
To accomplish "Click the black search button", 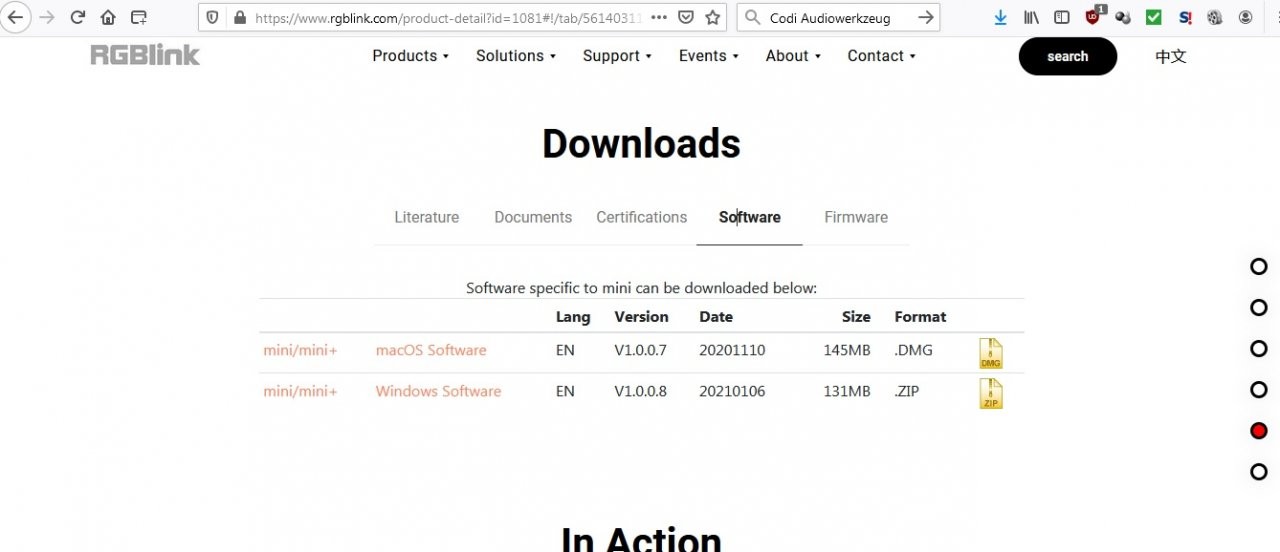I will click(x=1067, y=56).
